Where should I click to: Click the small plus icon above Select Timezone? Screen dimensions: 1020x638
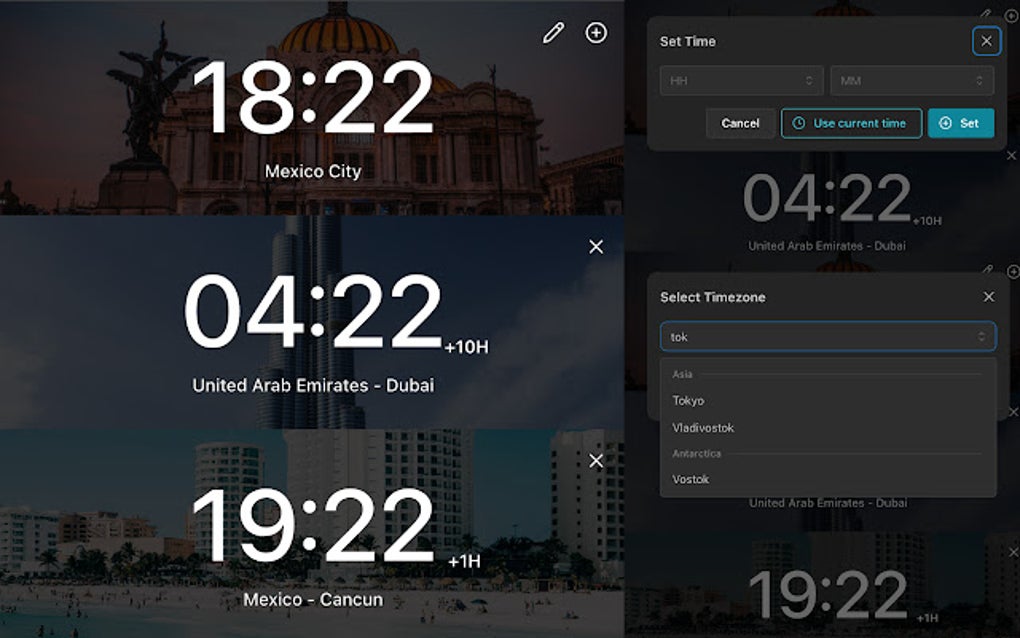coord(1014,272)
